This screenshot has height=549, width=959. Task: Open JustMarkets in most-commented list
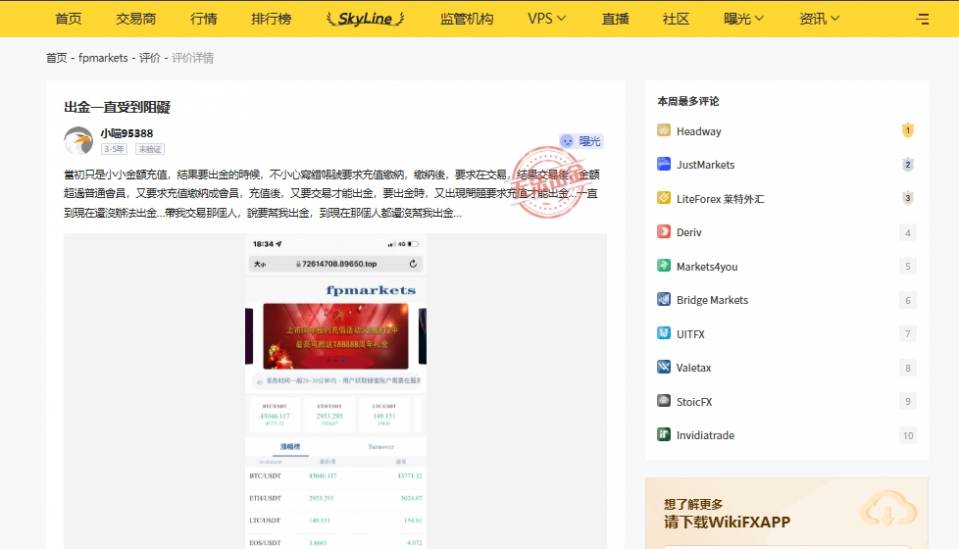click(x=705, y=164)
